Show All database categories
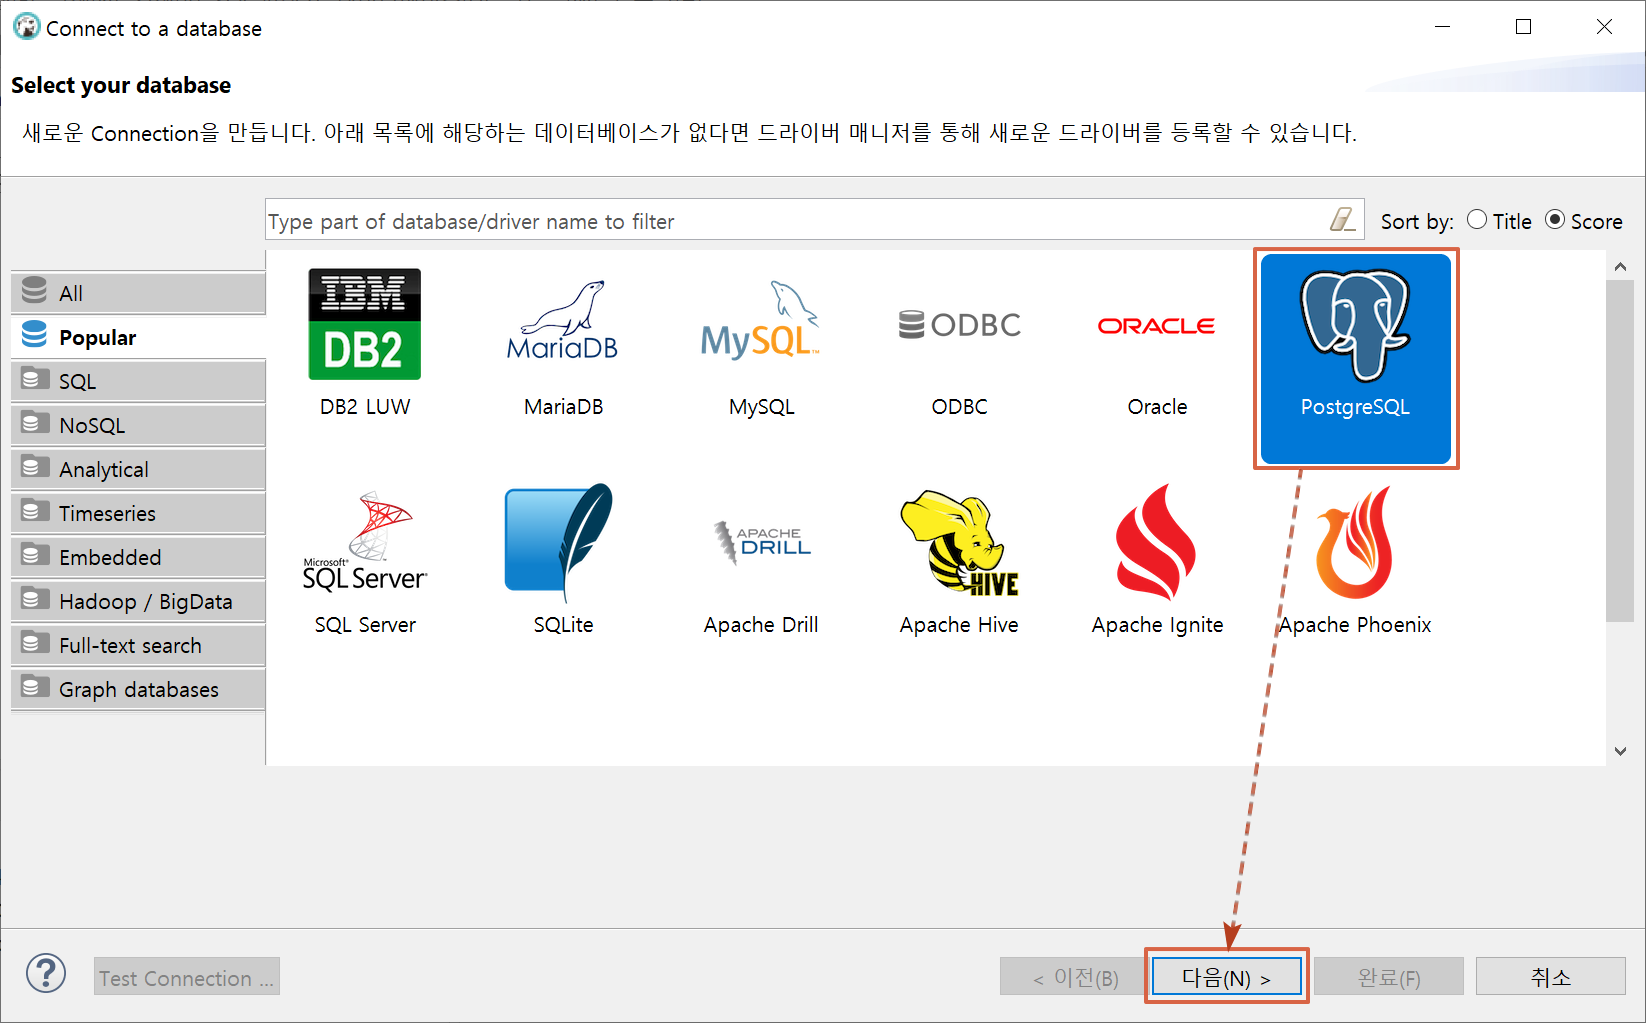Viewport: 1646px width, 1023px height. point(138,293)
